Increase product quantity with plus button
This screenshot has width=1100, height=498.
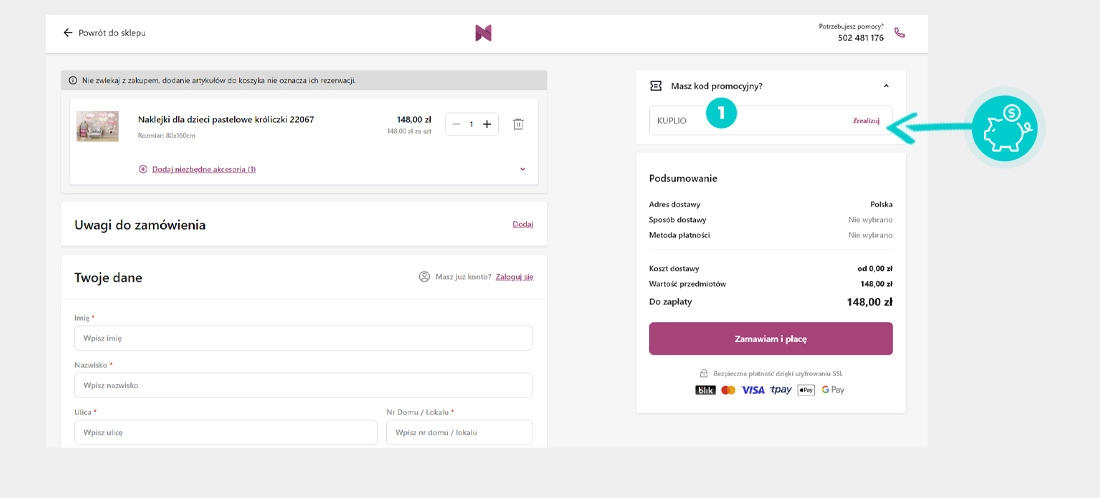click(x=487, y=124)
